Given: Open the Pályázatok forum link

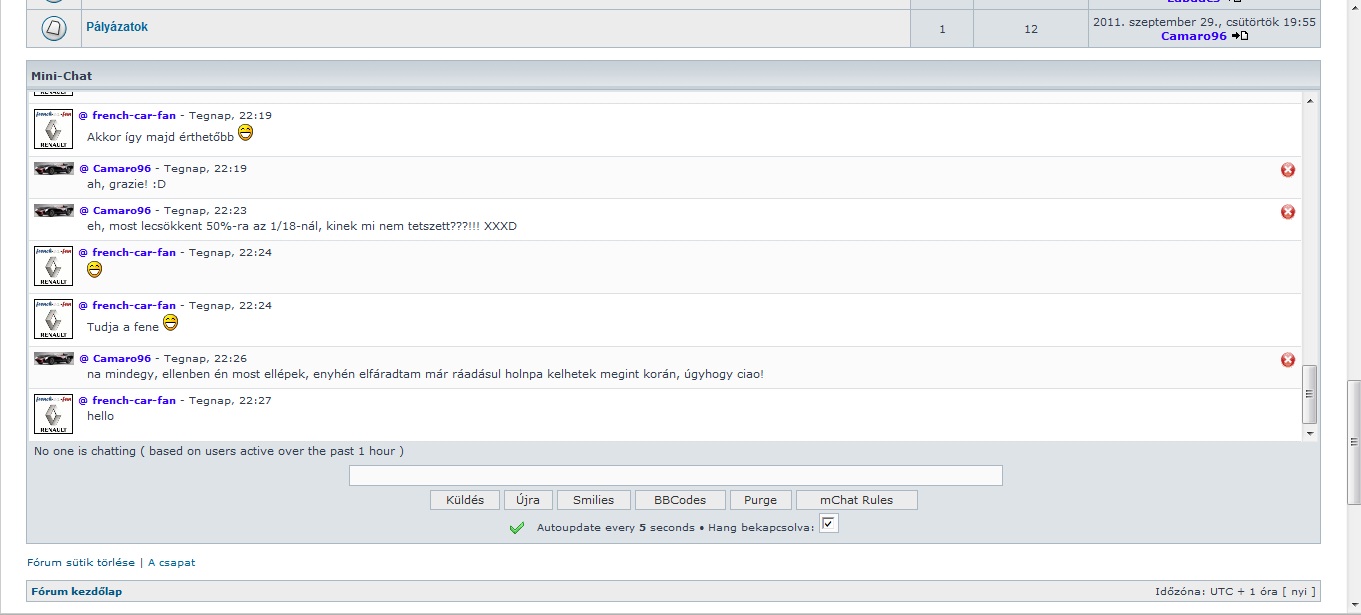Looking at the screenshot, I should [117, 27].
